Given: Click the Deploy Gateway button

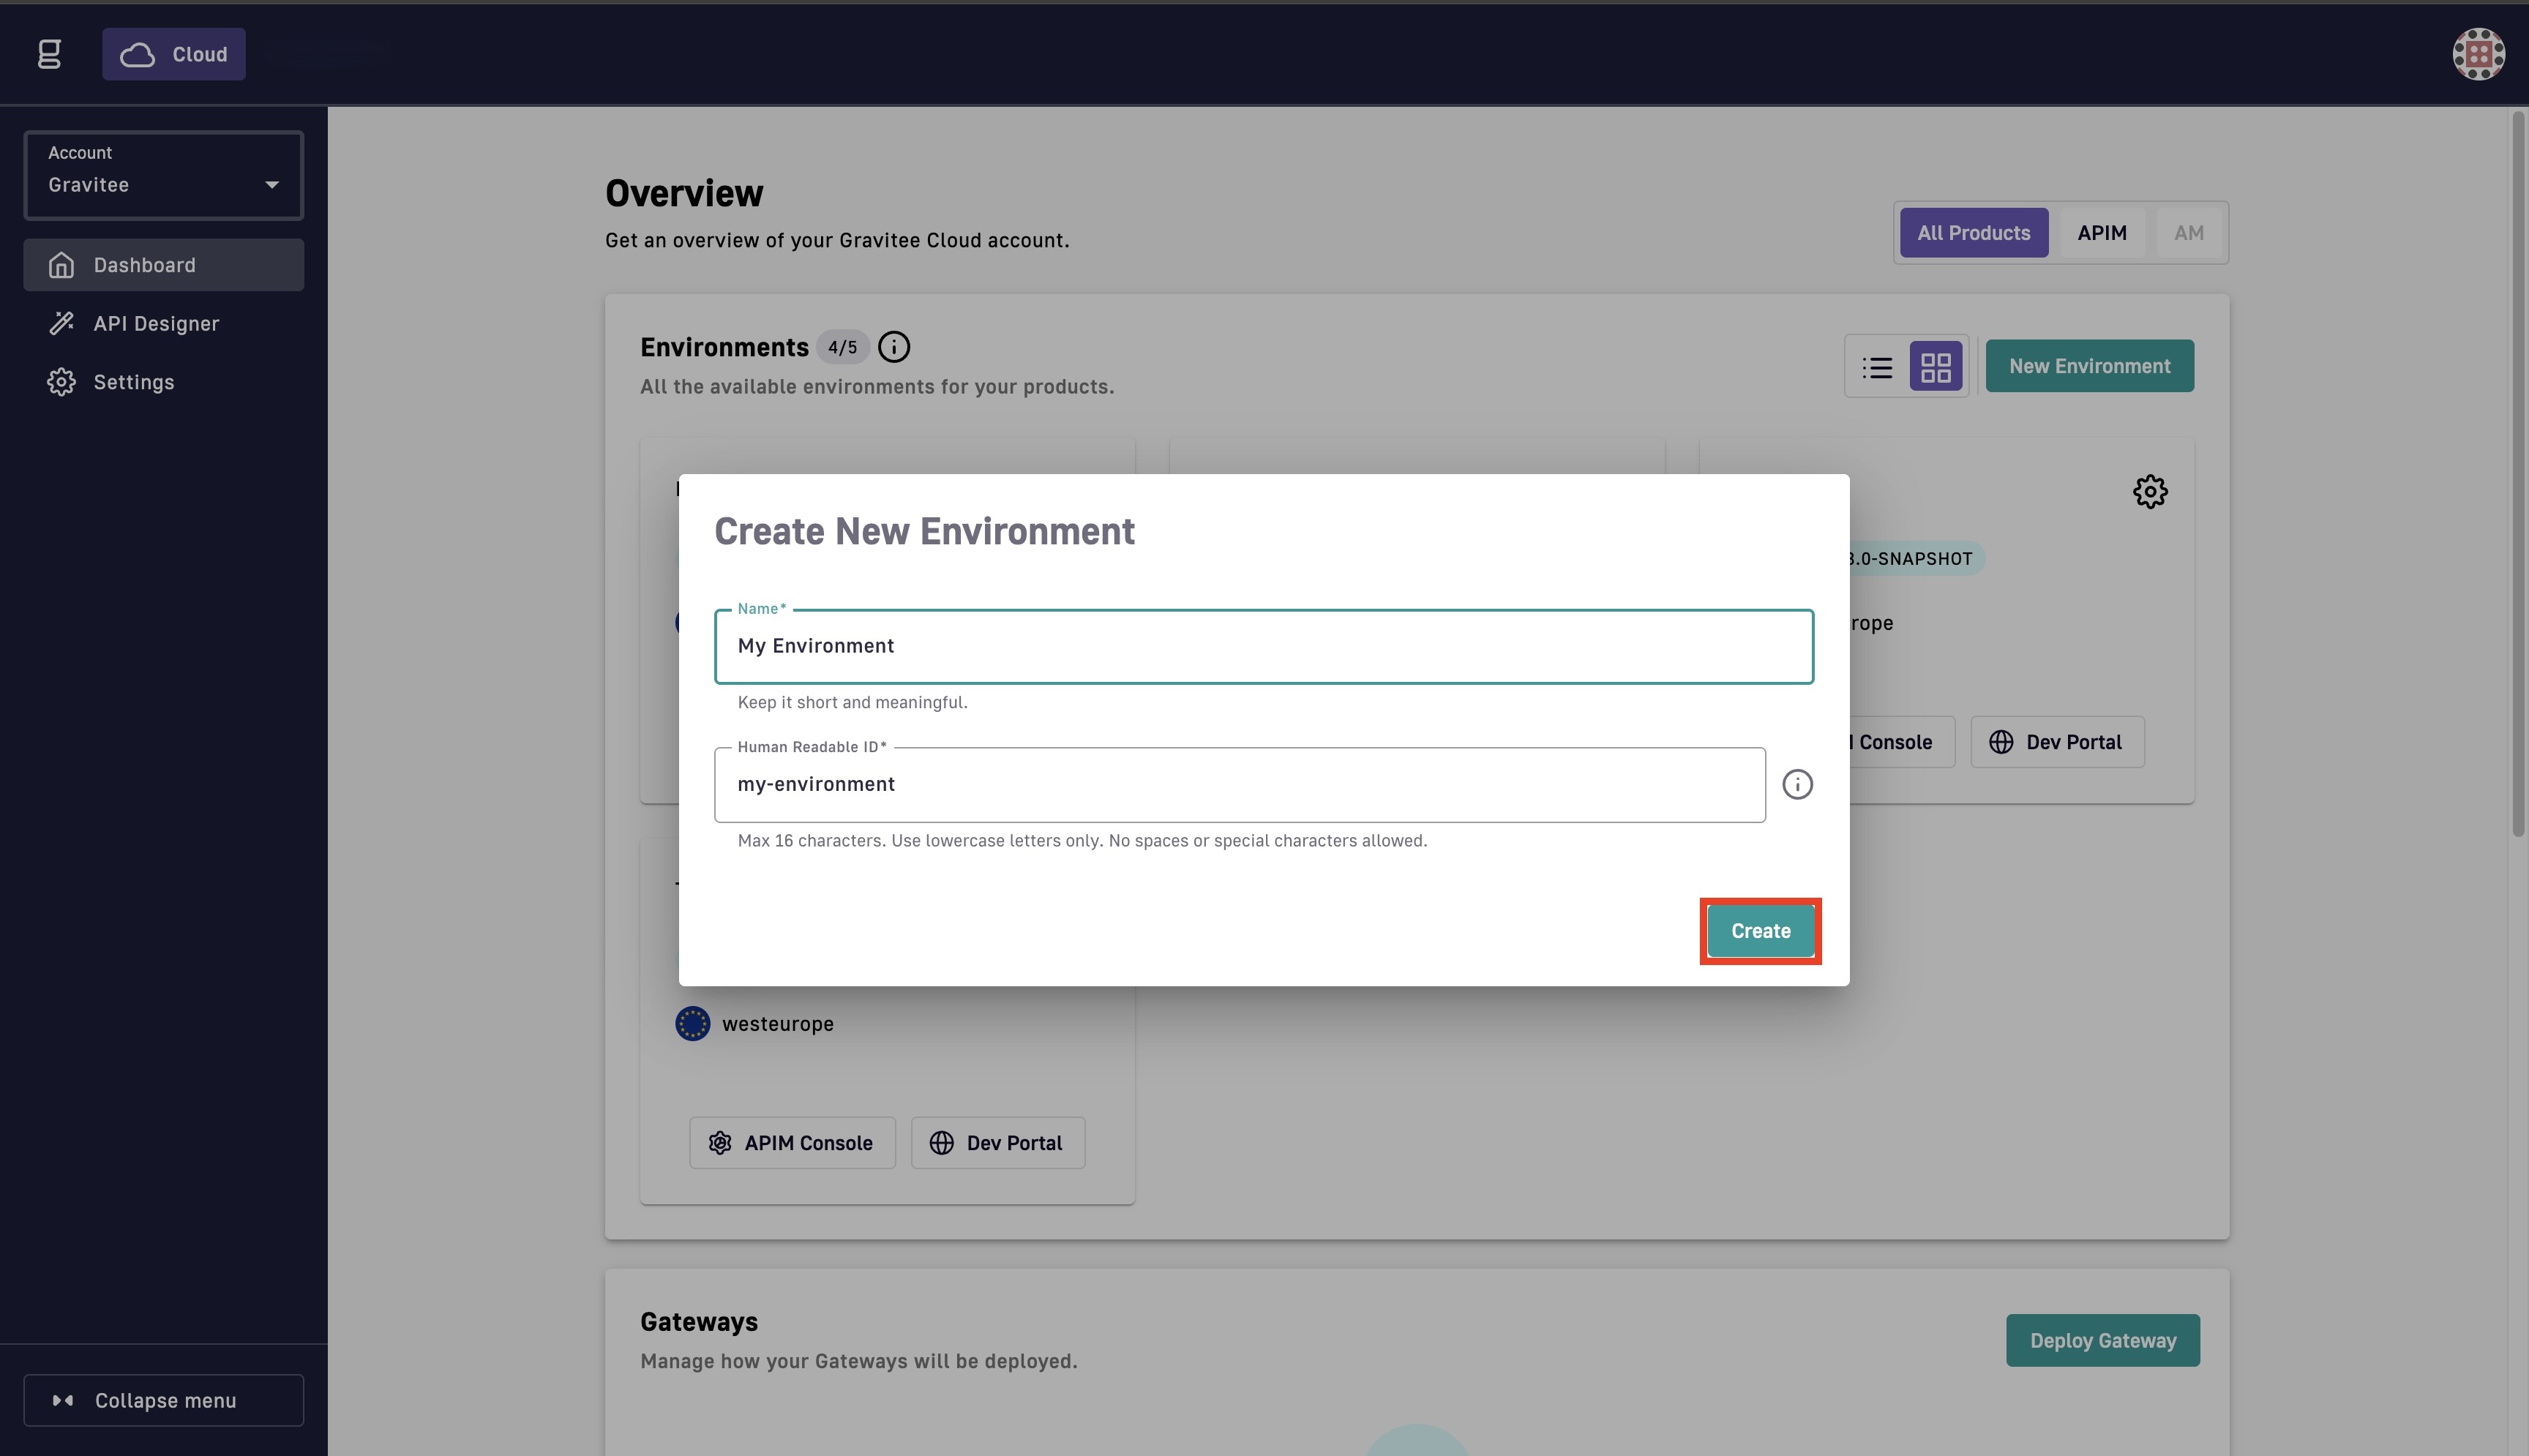Looking at the screenshot, I should (2102, 1341).
